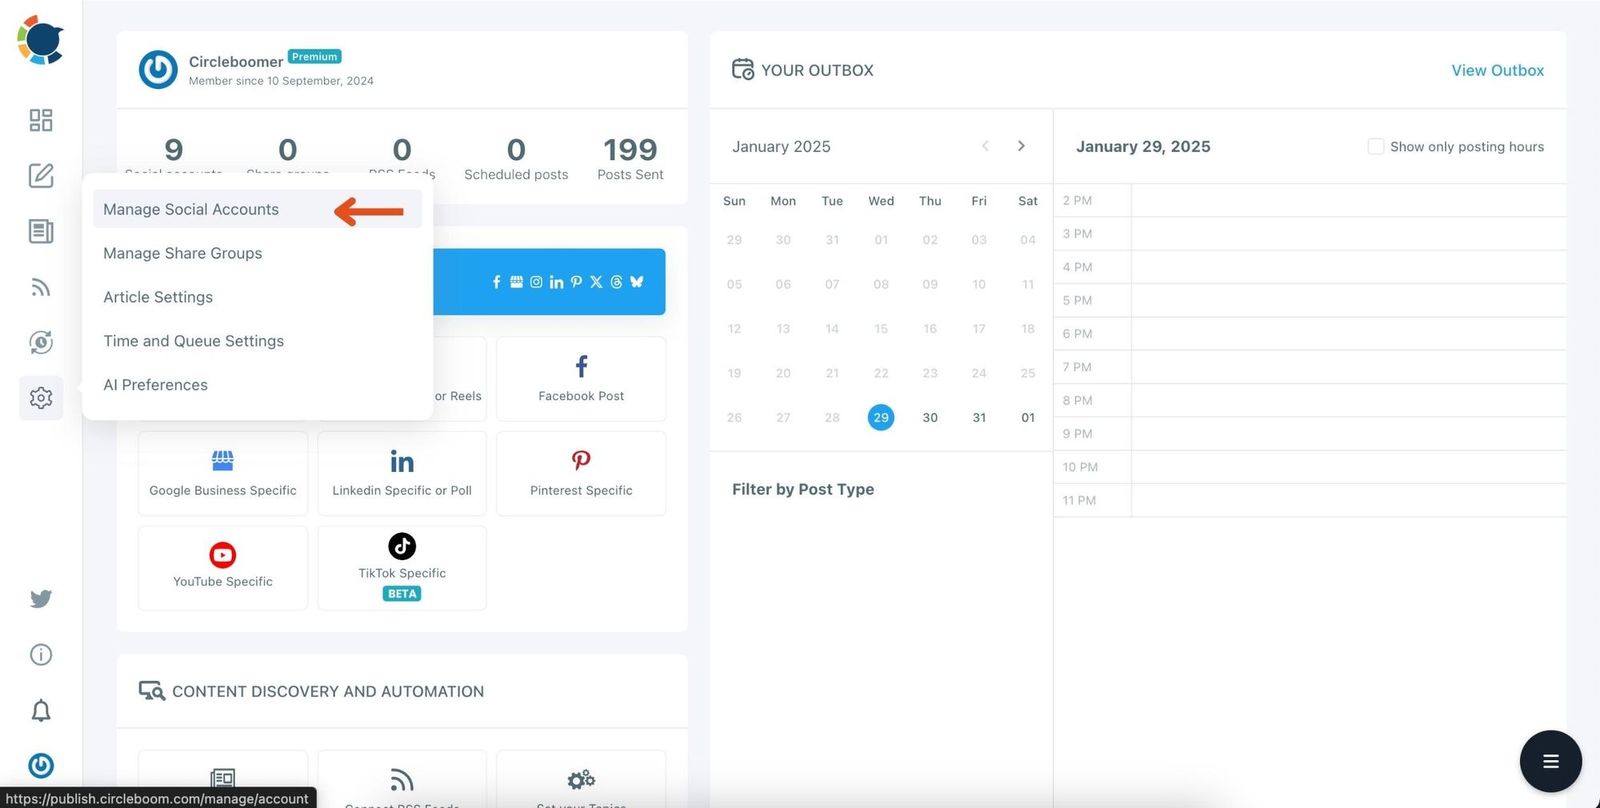Click the View Outbox link
The image size is (1600, 808).
coord(1497,70)
